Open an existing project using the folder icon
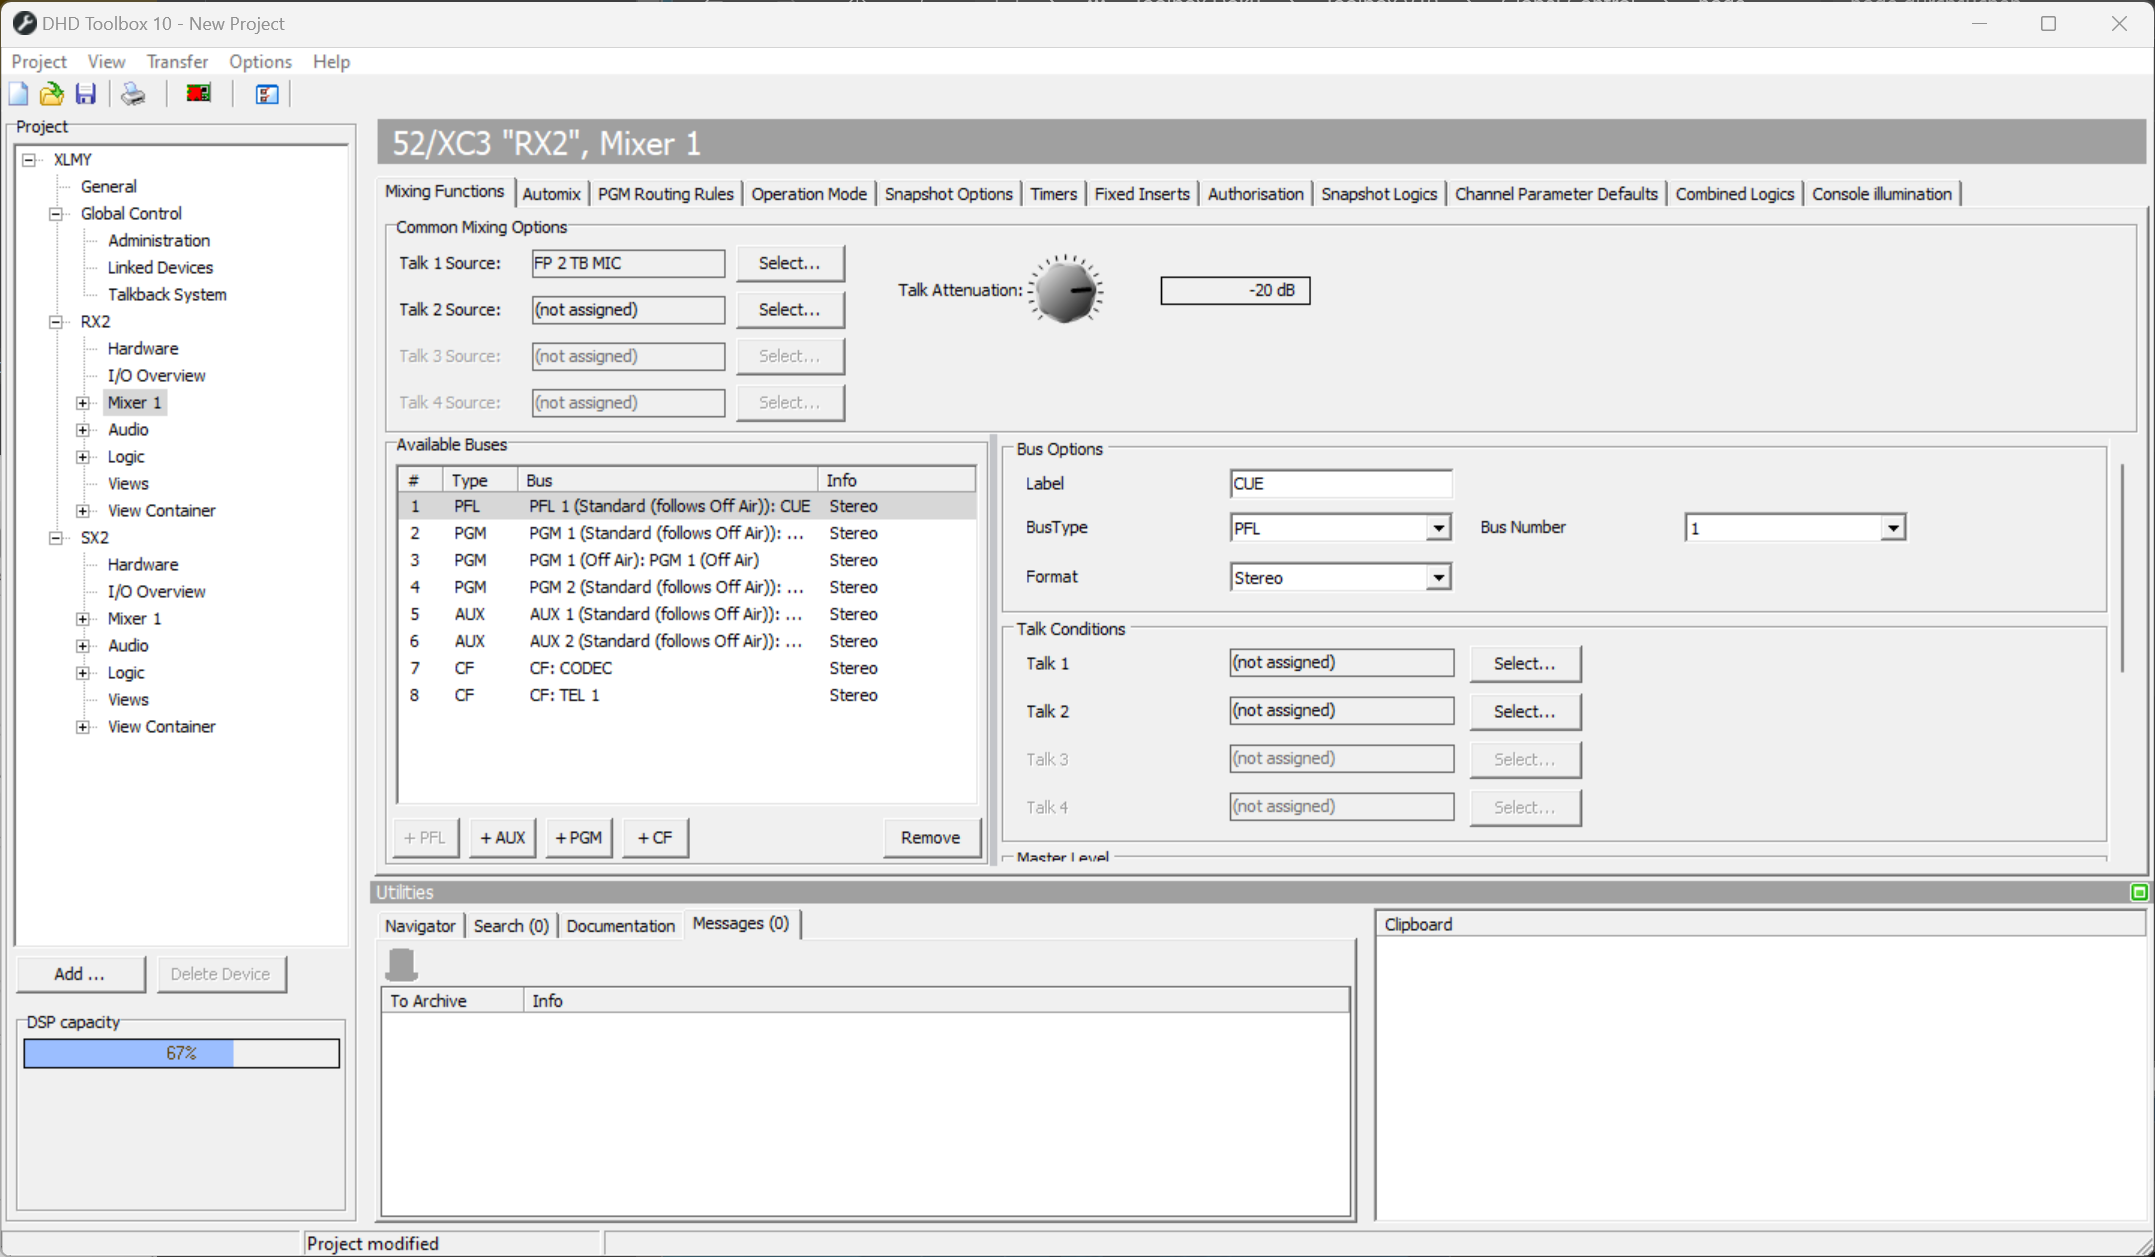 click(x=51, y=93)
